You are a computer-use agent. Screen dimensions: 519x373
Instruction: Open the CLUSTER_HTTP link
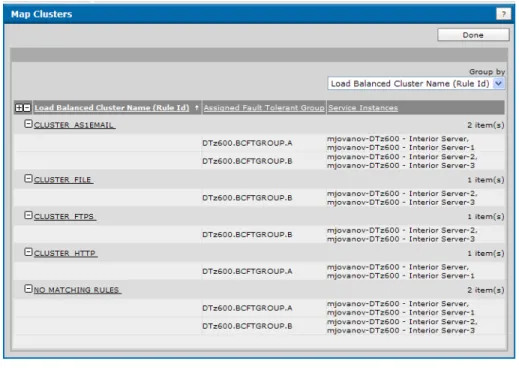click(x=65, y=253)
